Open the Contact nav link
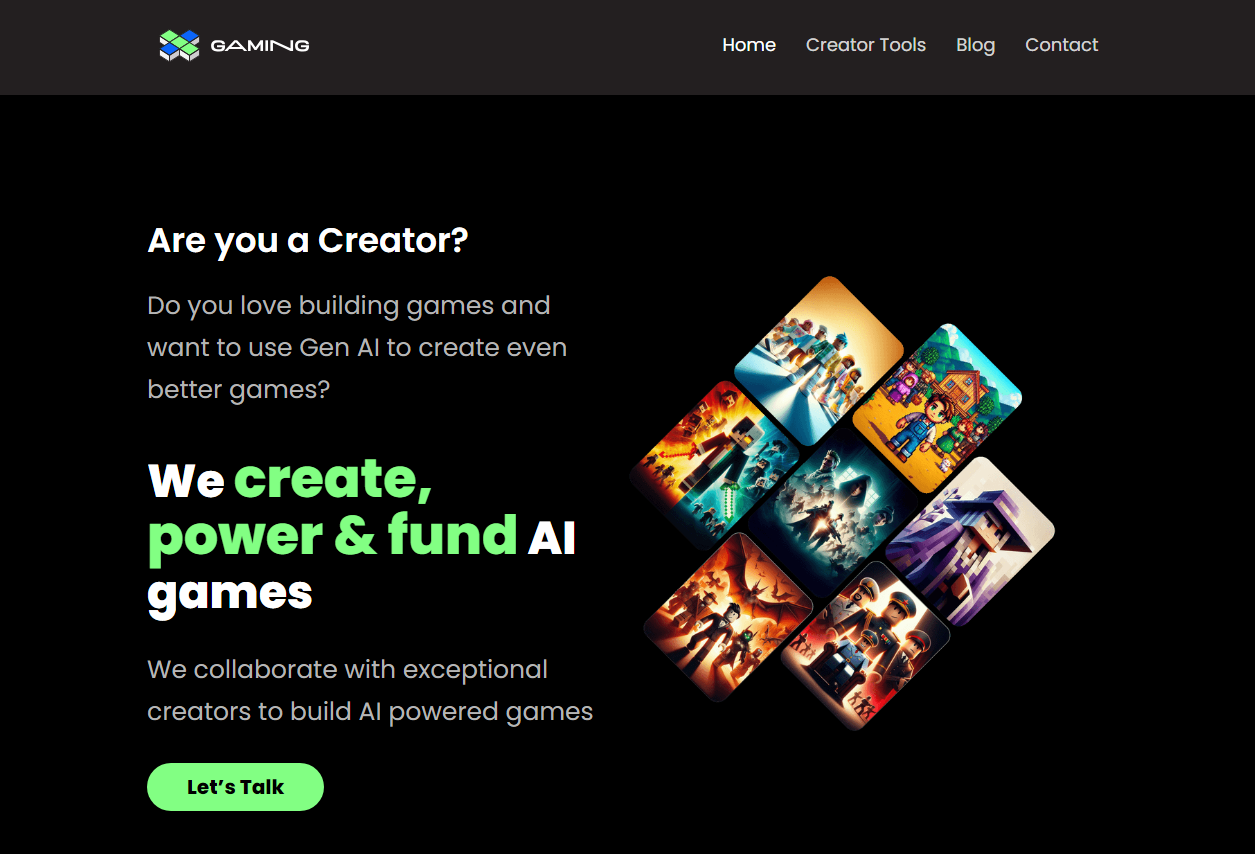The height and width of the screenshot is (854, 1255). tap(1062, 45)
